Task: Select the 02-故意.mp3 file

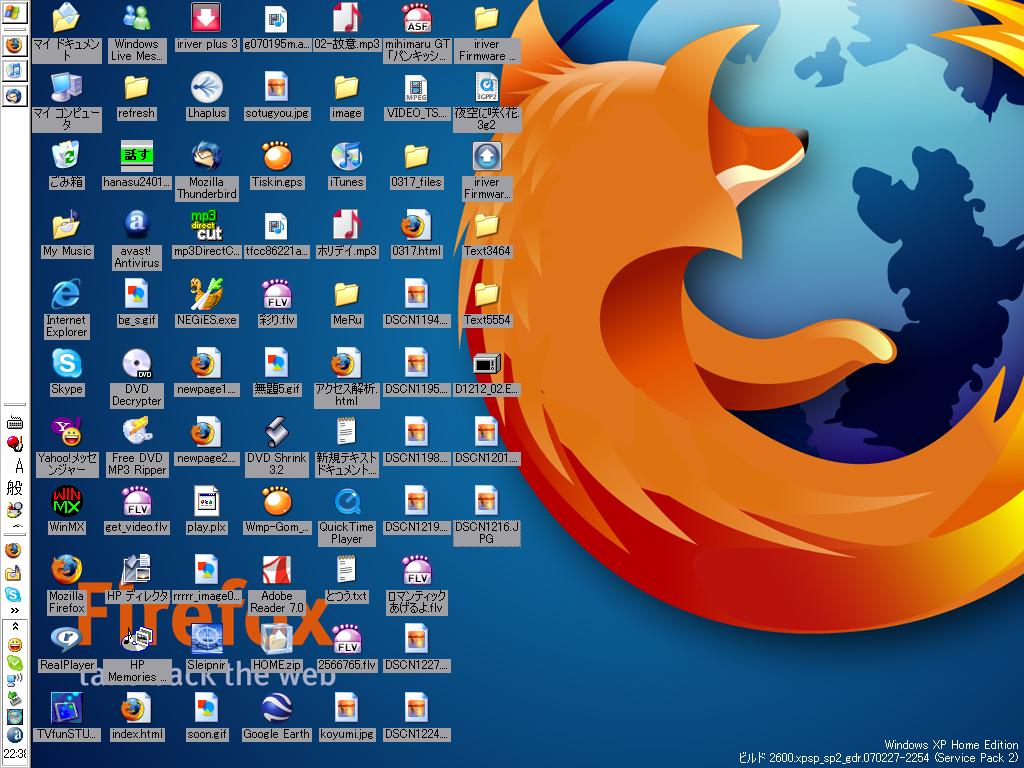Action: (346, 26)
